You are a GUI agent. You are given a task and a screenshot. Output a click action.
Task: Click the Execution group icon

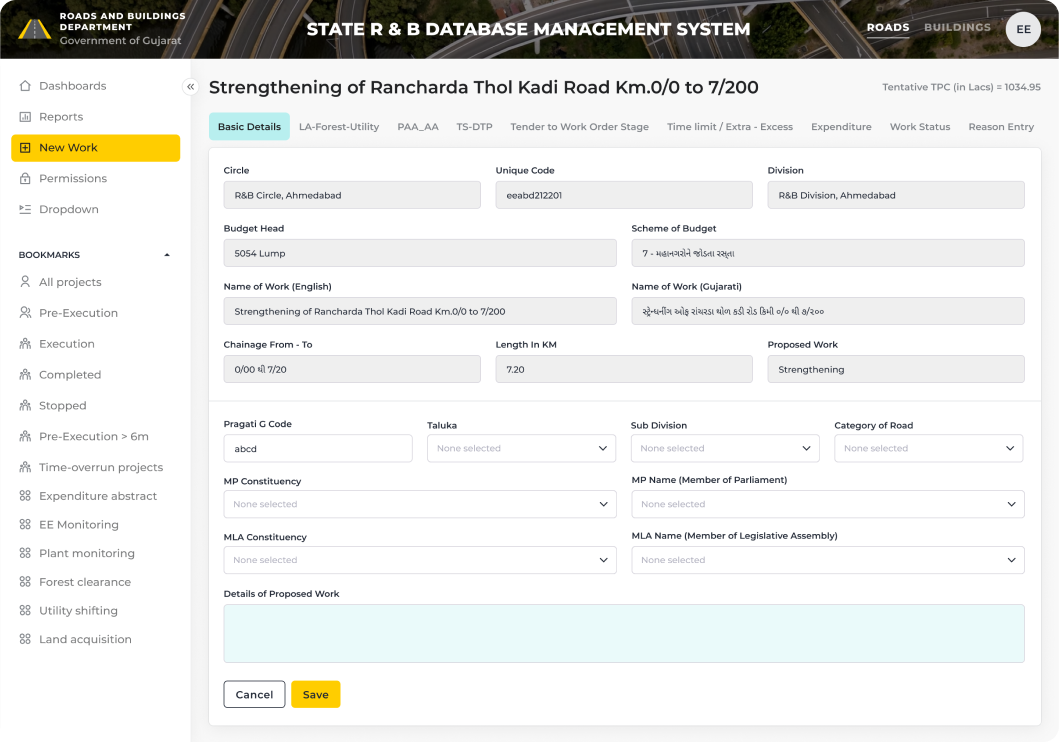(x=25, y=344)
